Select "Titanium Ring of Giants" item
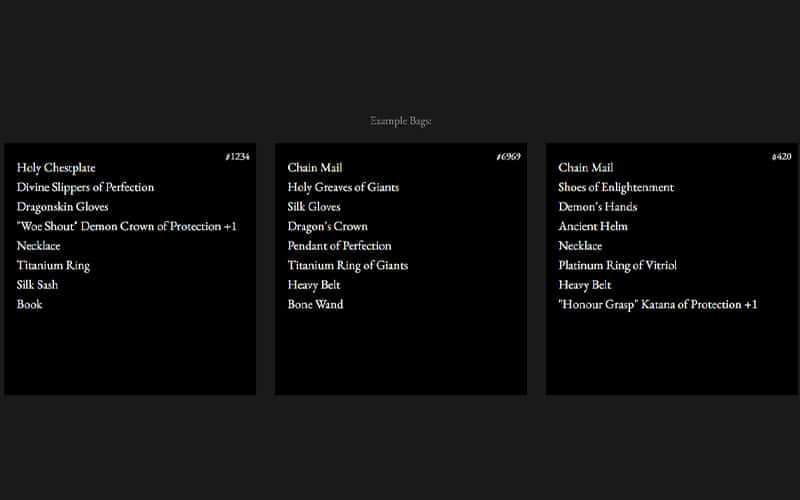The width and height of the screenshot is (800, 500). point(347,265)
